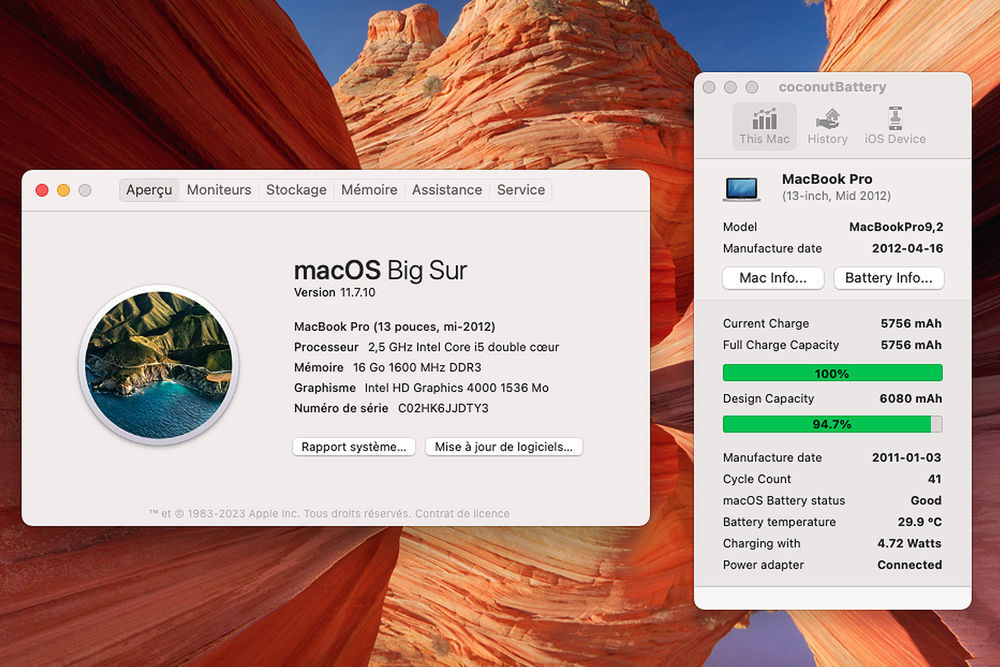Click the (13-inch, Mid 2012) subtitle
Screen dimensions: 1000x667
[836, 196]
